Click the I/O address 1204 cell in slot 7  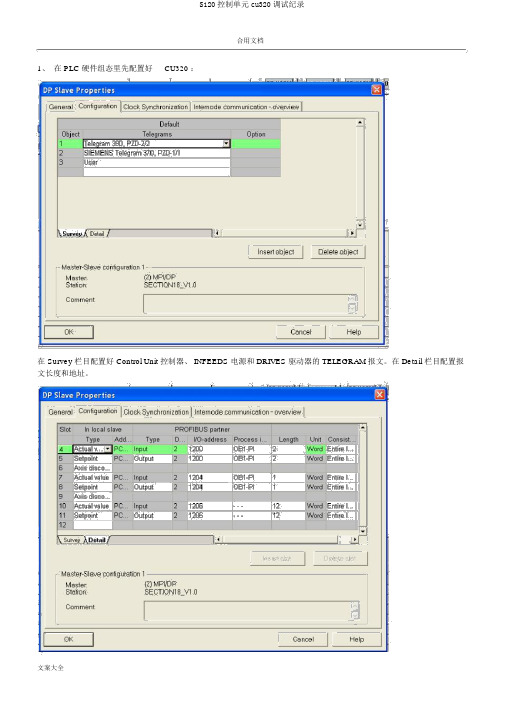tap(210, 478)
